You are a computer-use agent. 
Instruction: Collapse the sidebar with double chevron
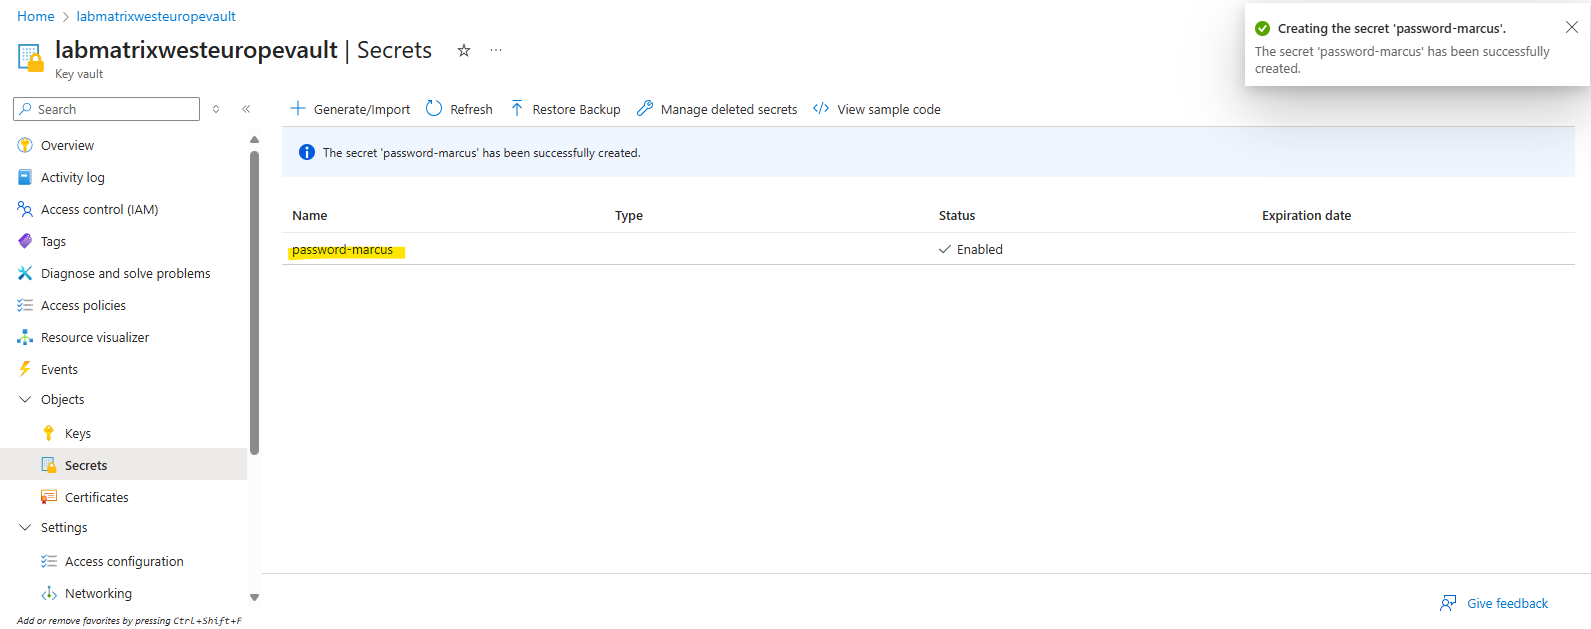[246, 109]
